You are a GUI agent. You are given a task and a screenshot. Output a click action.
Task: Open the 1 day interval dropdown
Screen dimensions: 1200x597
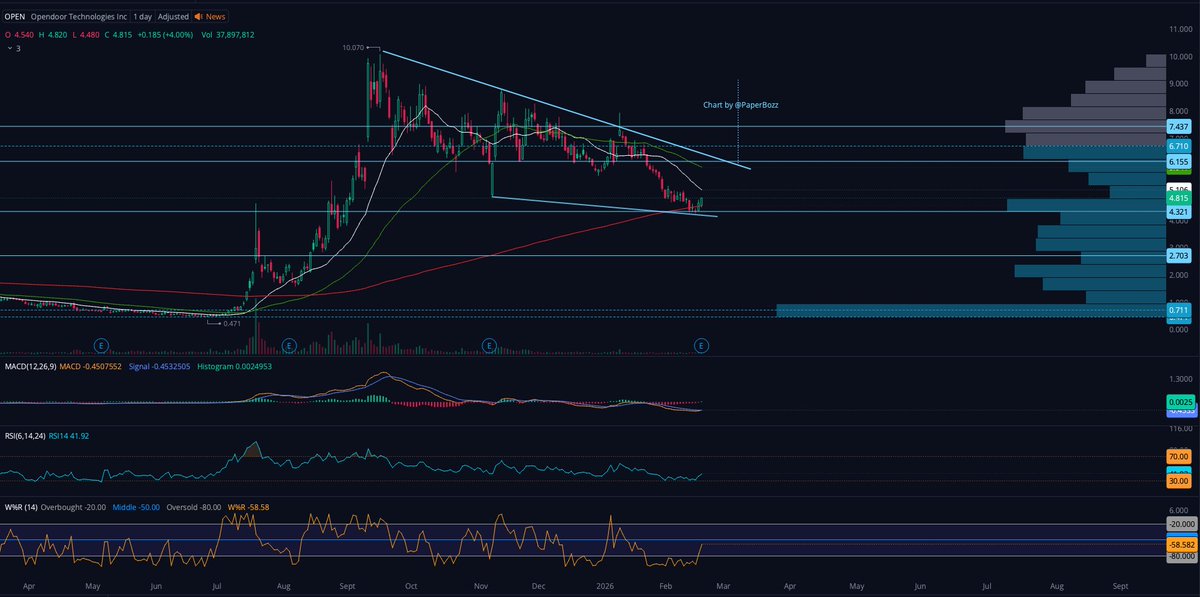[142, 16]
